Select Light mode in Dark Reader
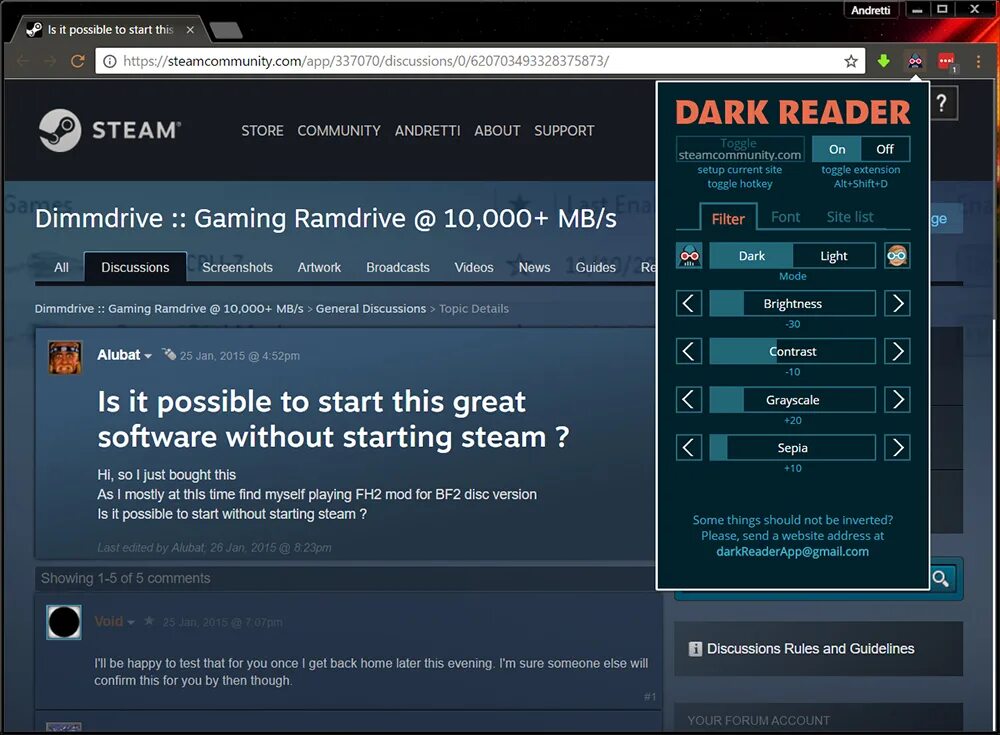Viewport: 1000px width, 735px height. click(834, 256)
